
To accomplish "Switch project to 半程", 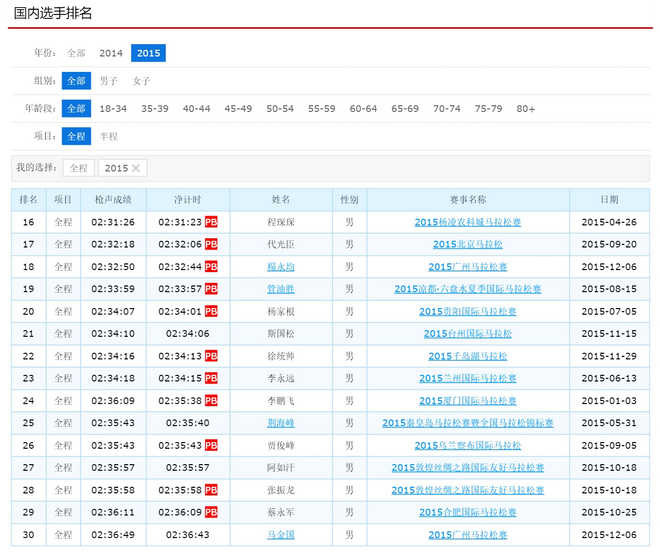I will click(108, 136).
